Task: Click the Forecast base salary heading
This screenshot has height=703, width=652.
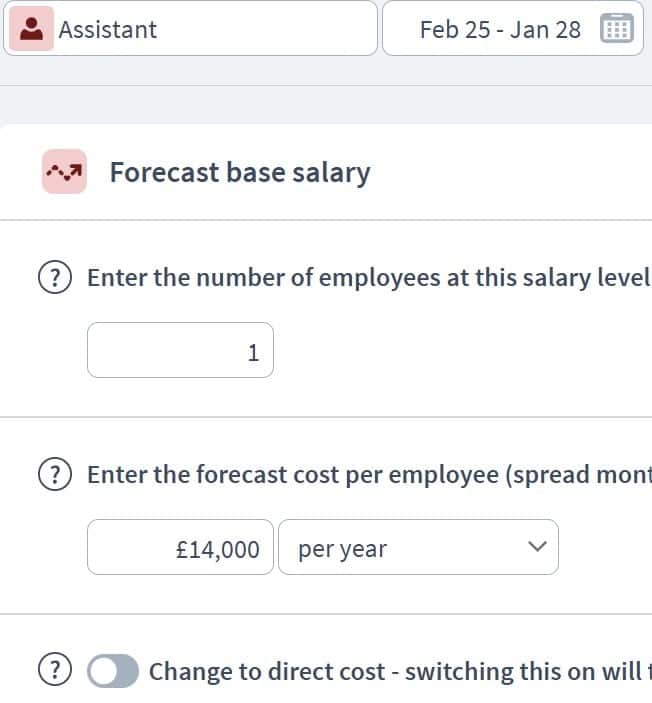Action: [x=240, y=173]
